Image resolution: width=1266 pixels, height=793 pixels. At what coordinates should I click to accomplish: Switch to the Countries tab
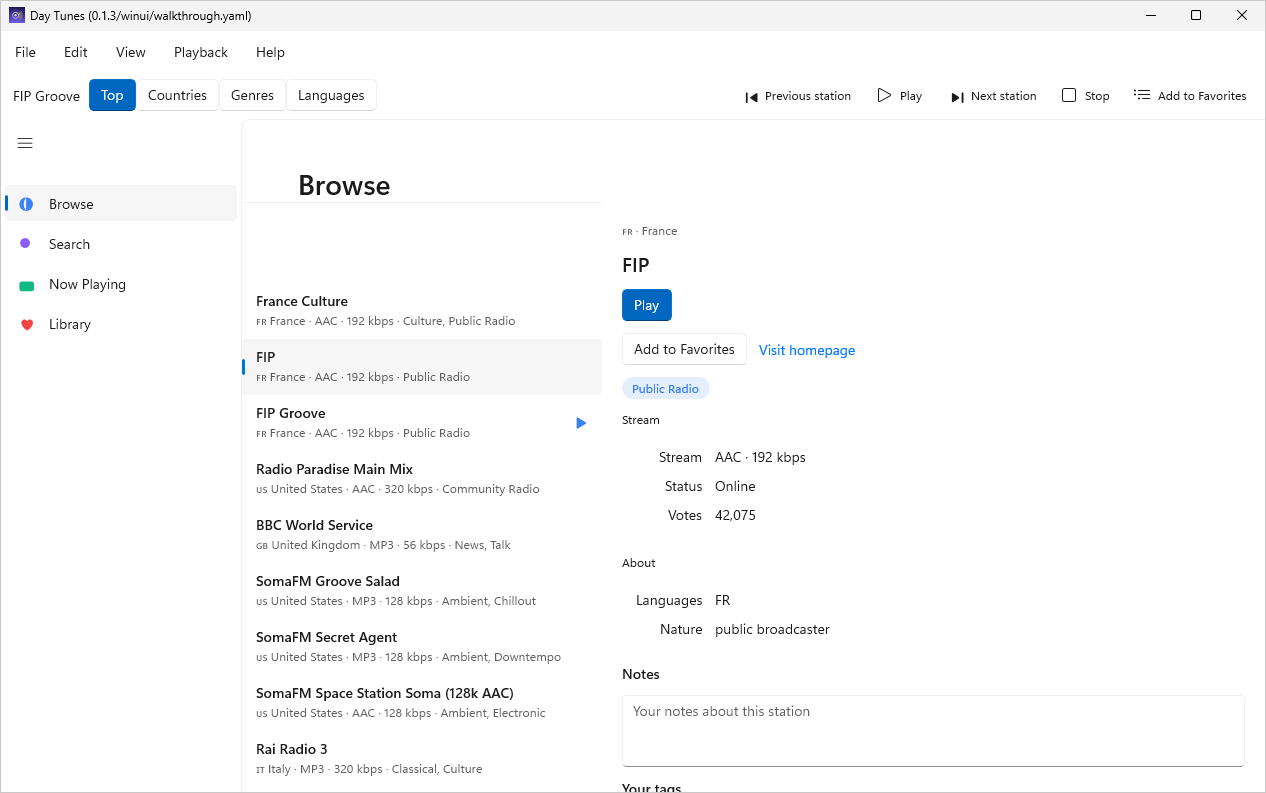pos(177,95)
